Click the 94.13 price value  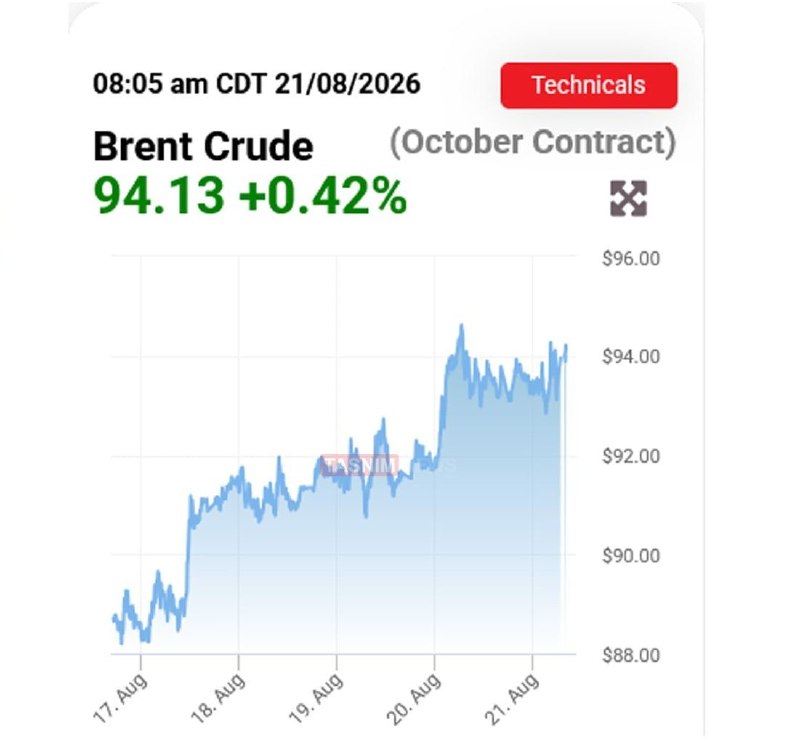point(159,195)
